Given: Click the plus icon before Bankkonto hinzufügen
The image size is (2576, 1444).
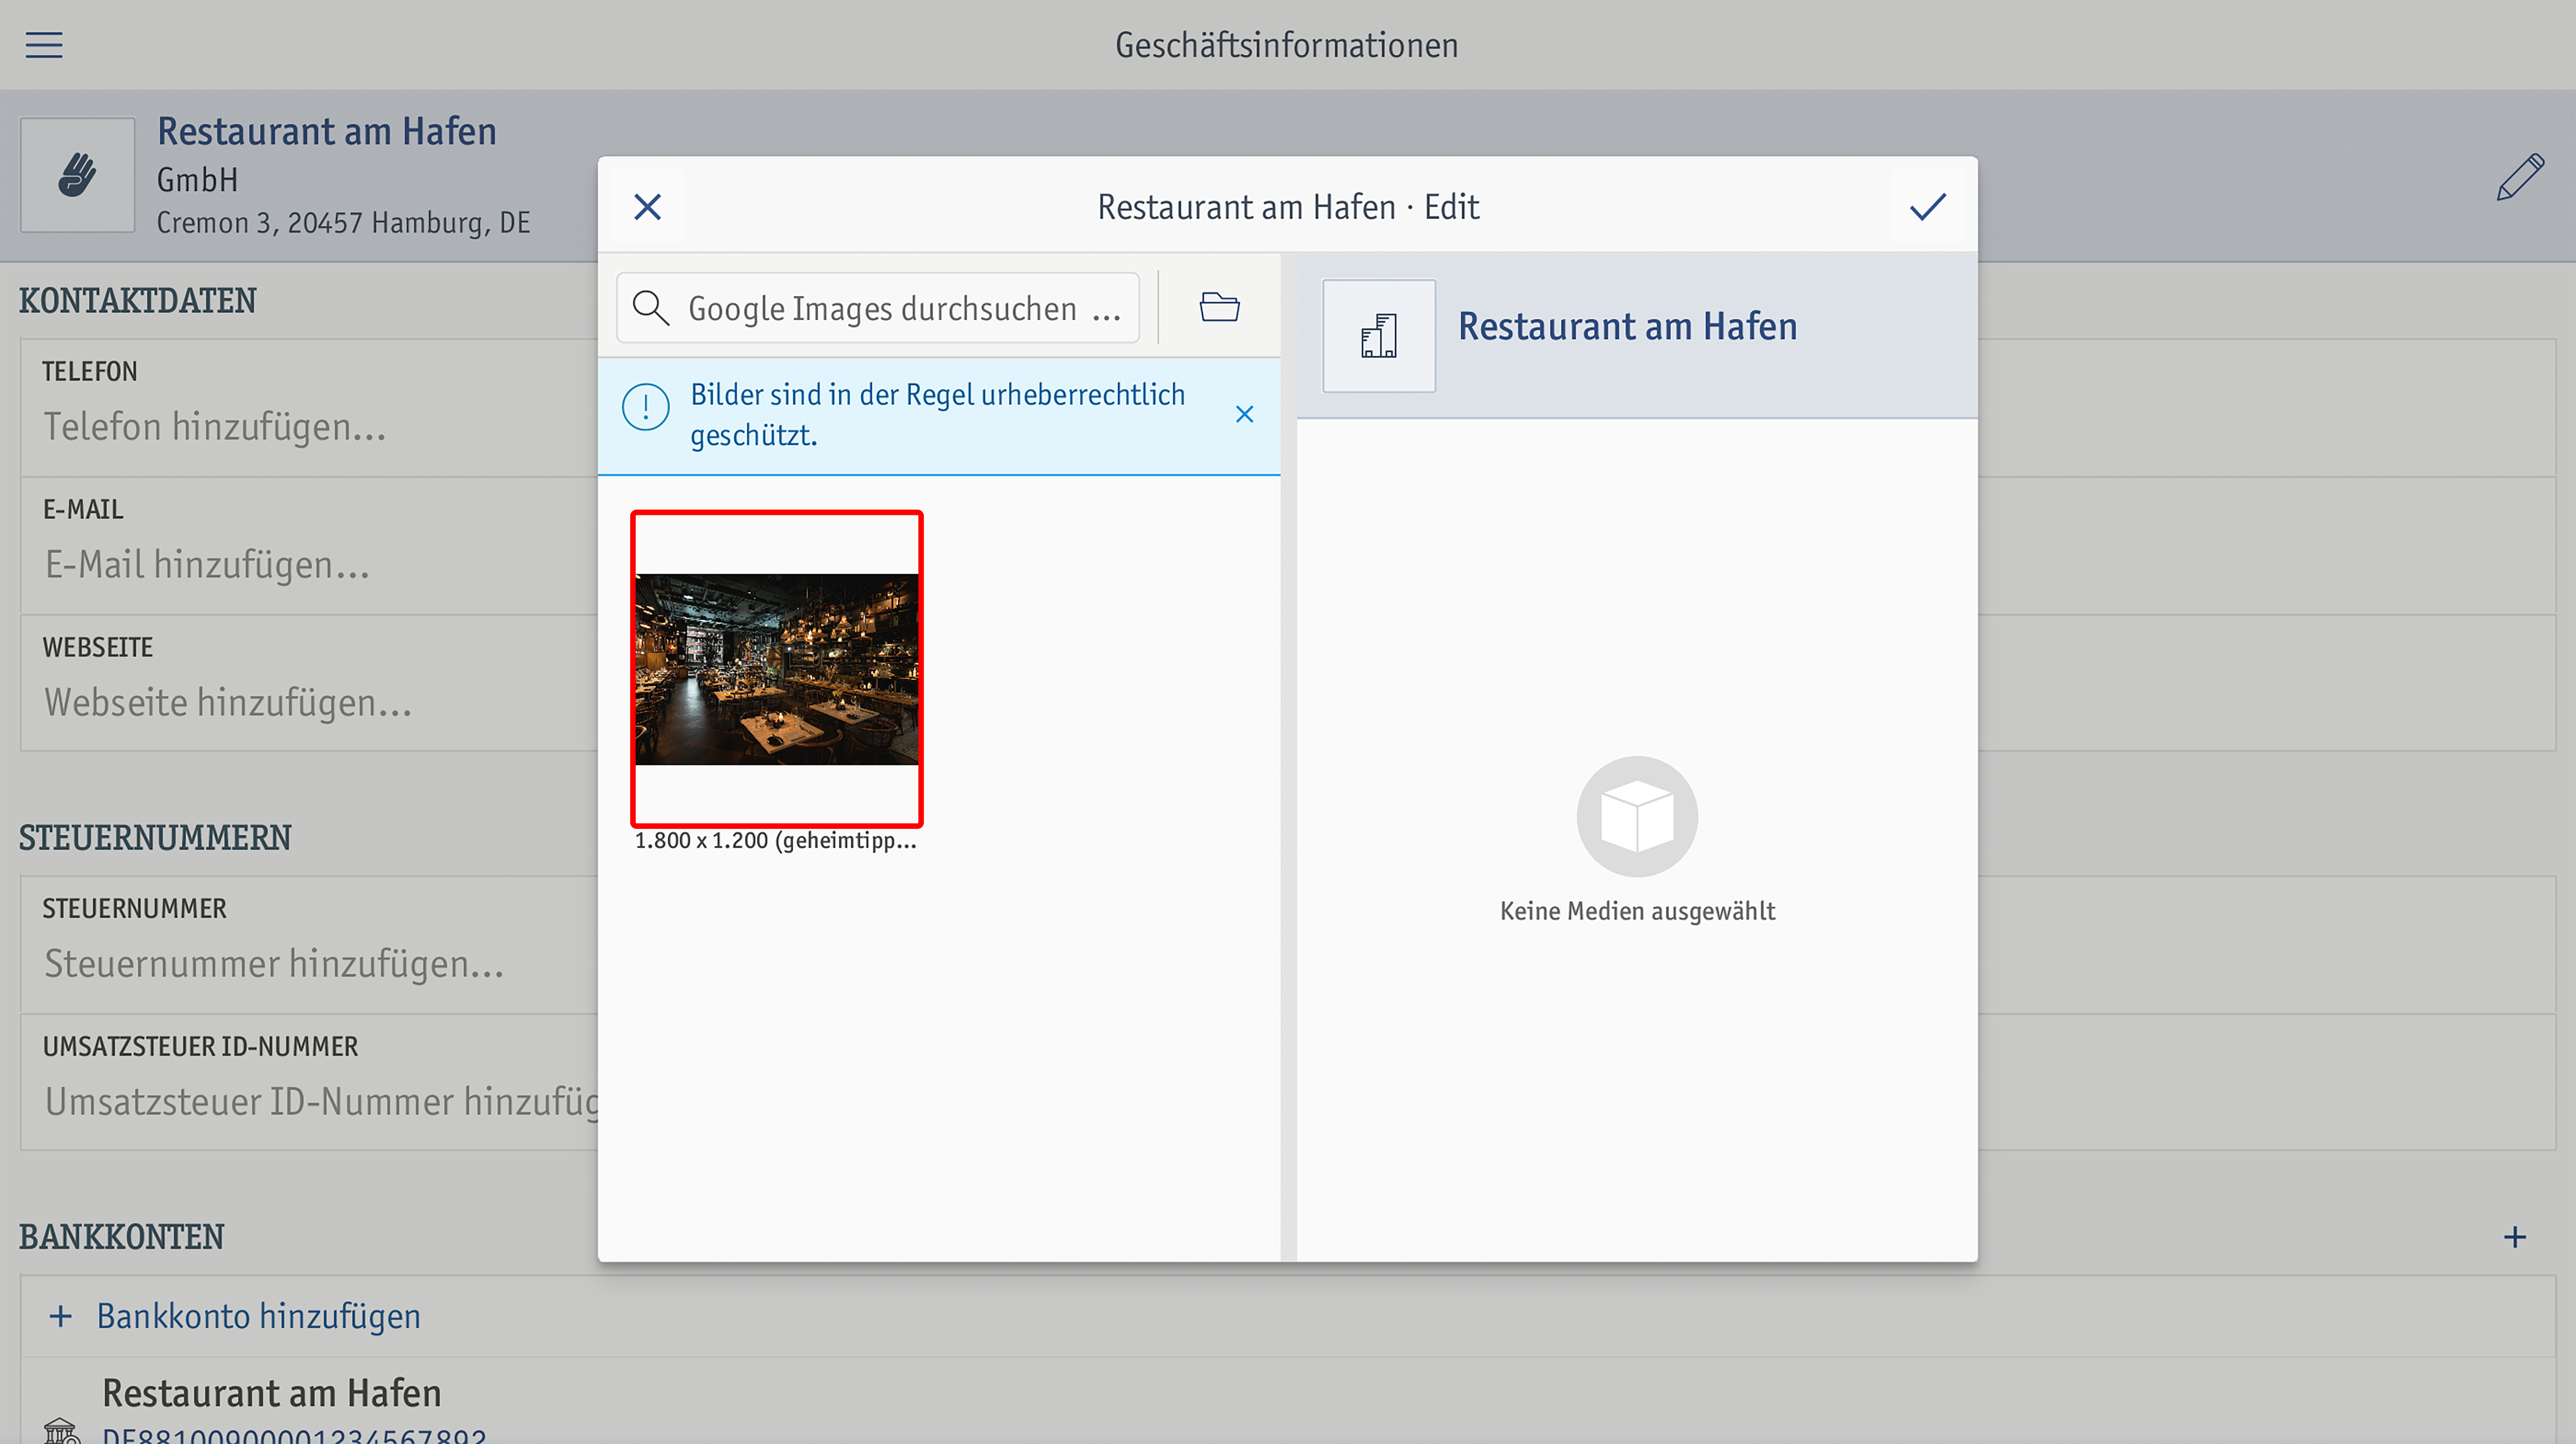Looking at the screenshot, I should click(61, 1316).
